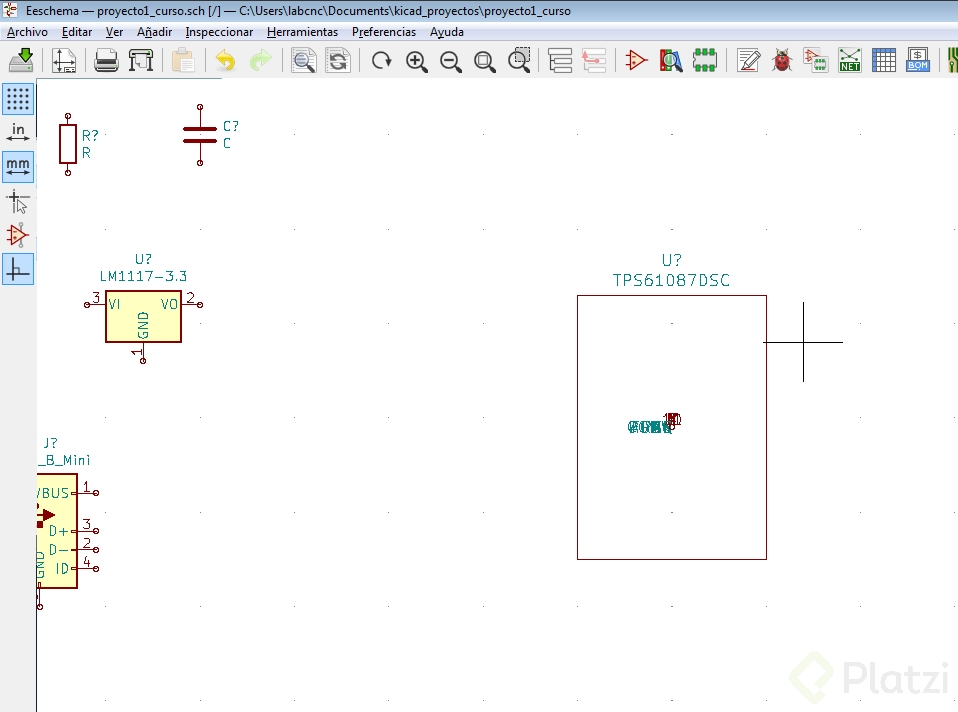Toggle grid visibility in left toolbar
This screenshot has height=712, width=958.
click(18, 98)
